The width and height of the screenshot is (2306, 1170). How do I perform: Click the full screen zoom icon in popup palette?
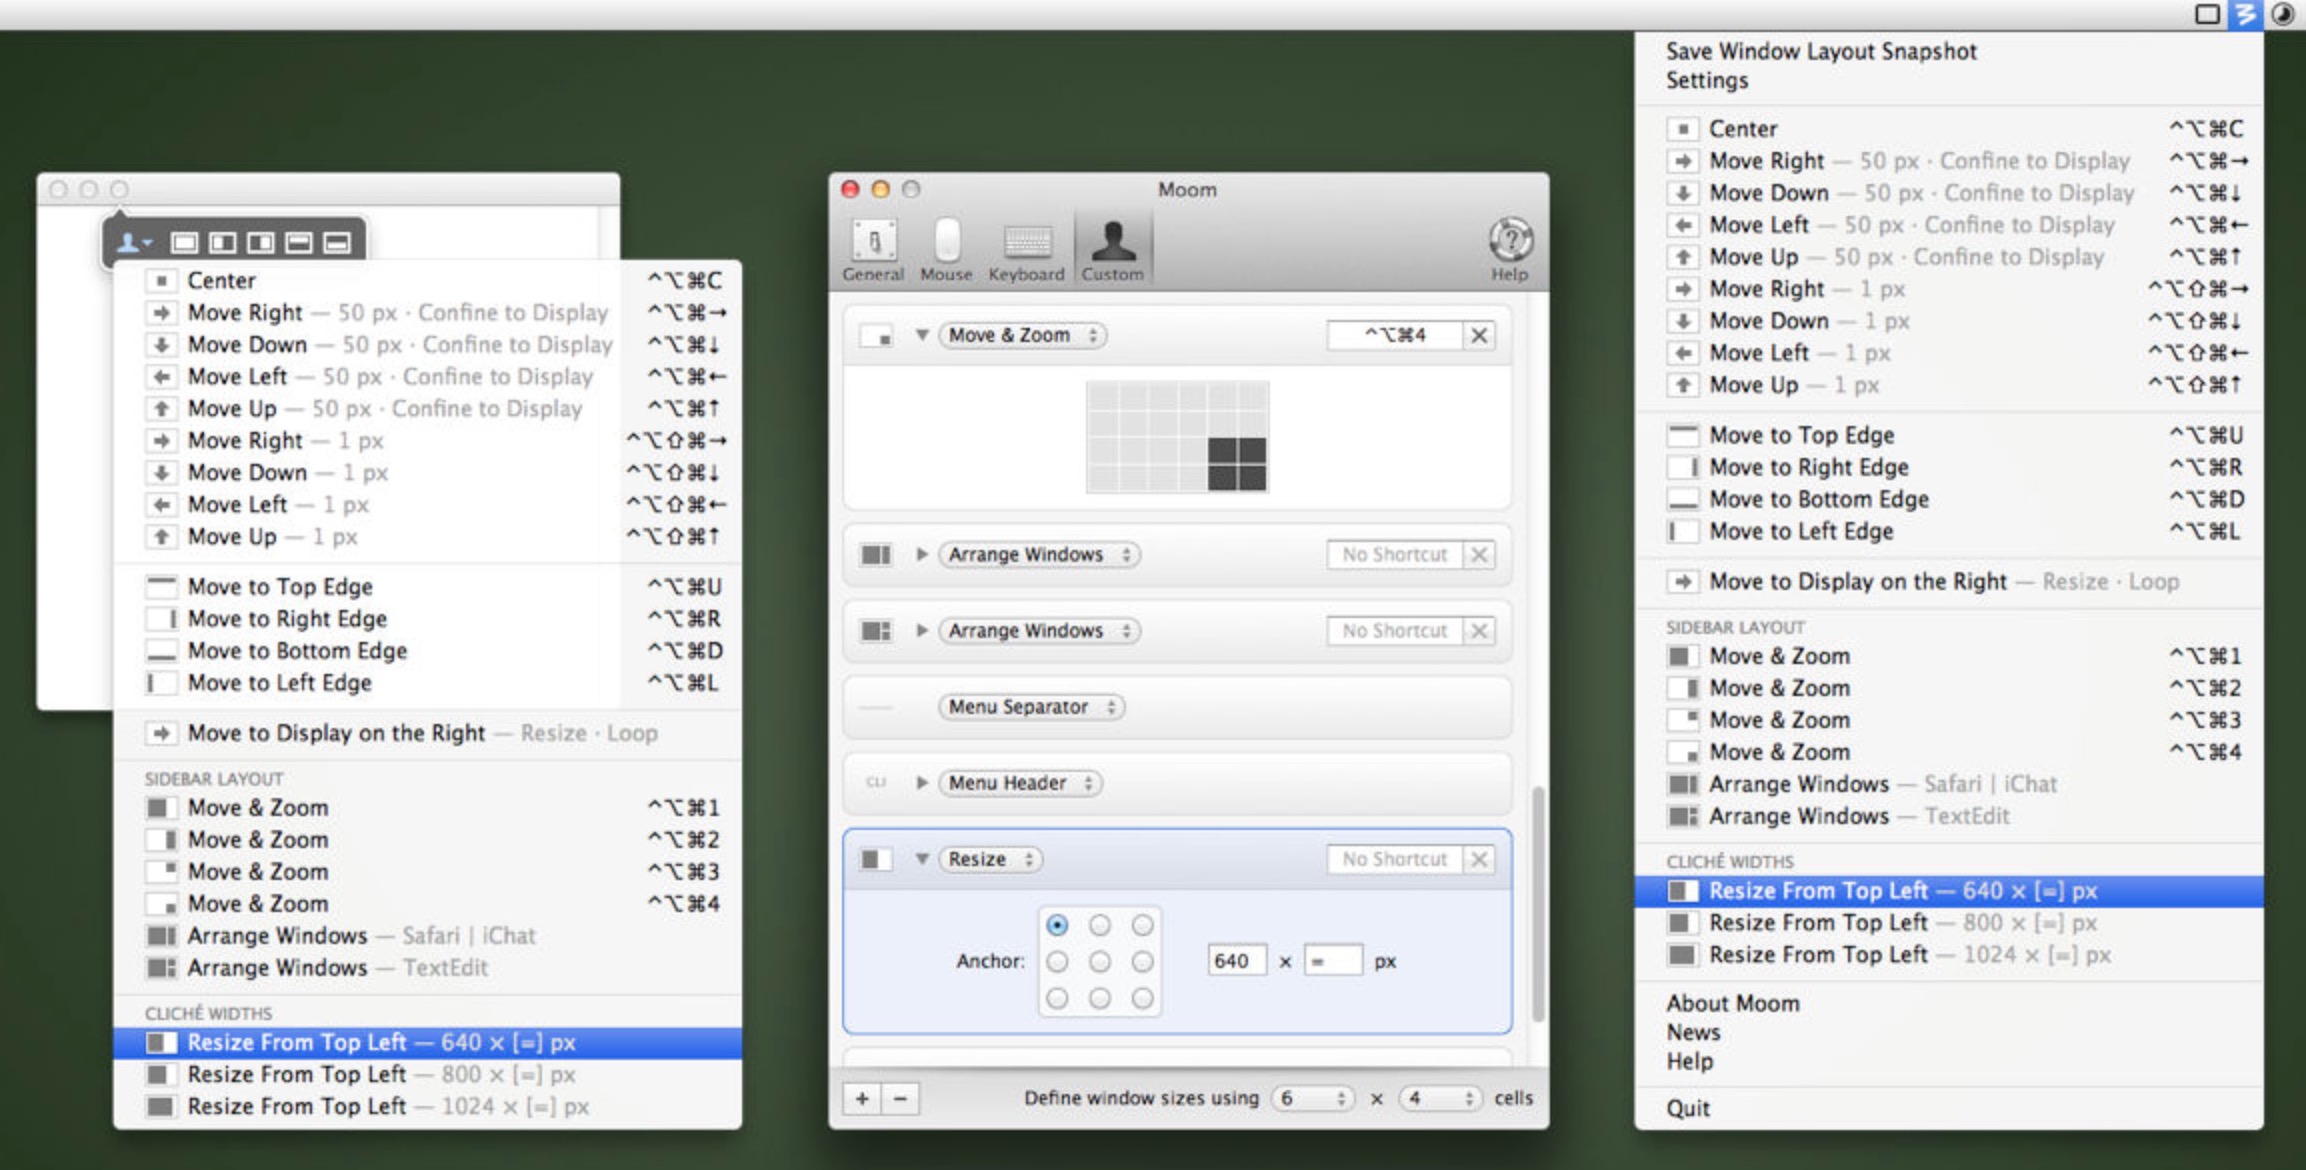pyautogui.click(x=184, y=242)
